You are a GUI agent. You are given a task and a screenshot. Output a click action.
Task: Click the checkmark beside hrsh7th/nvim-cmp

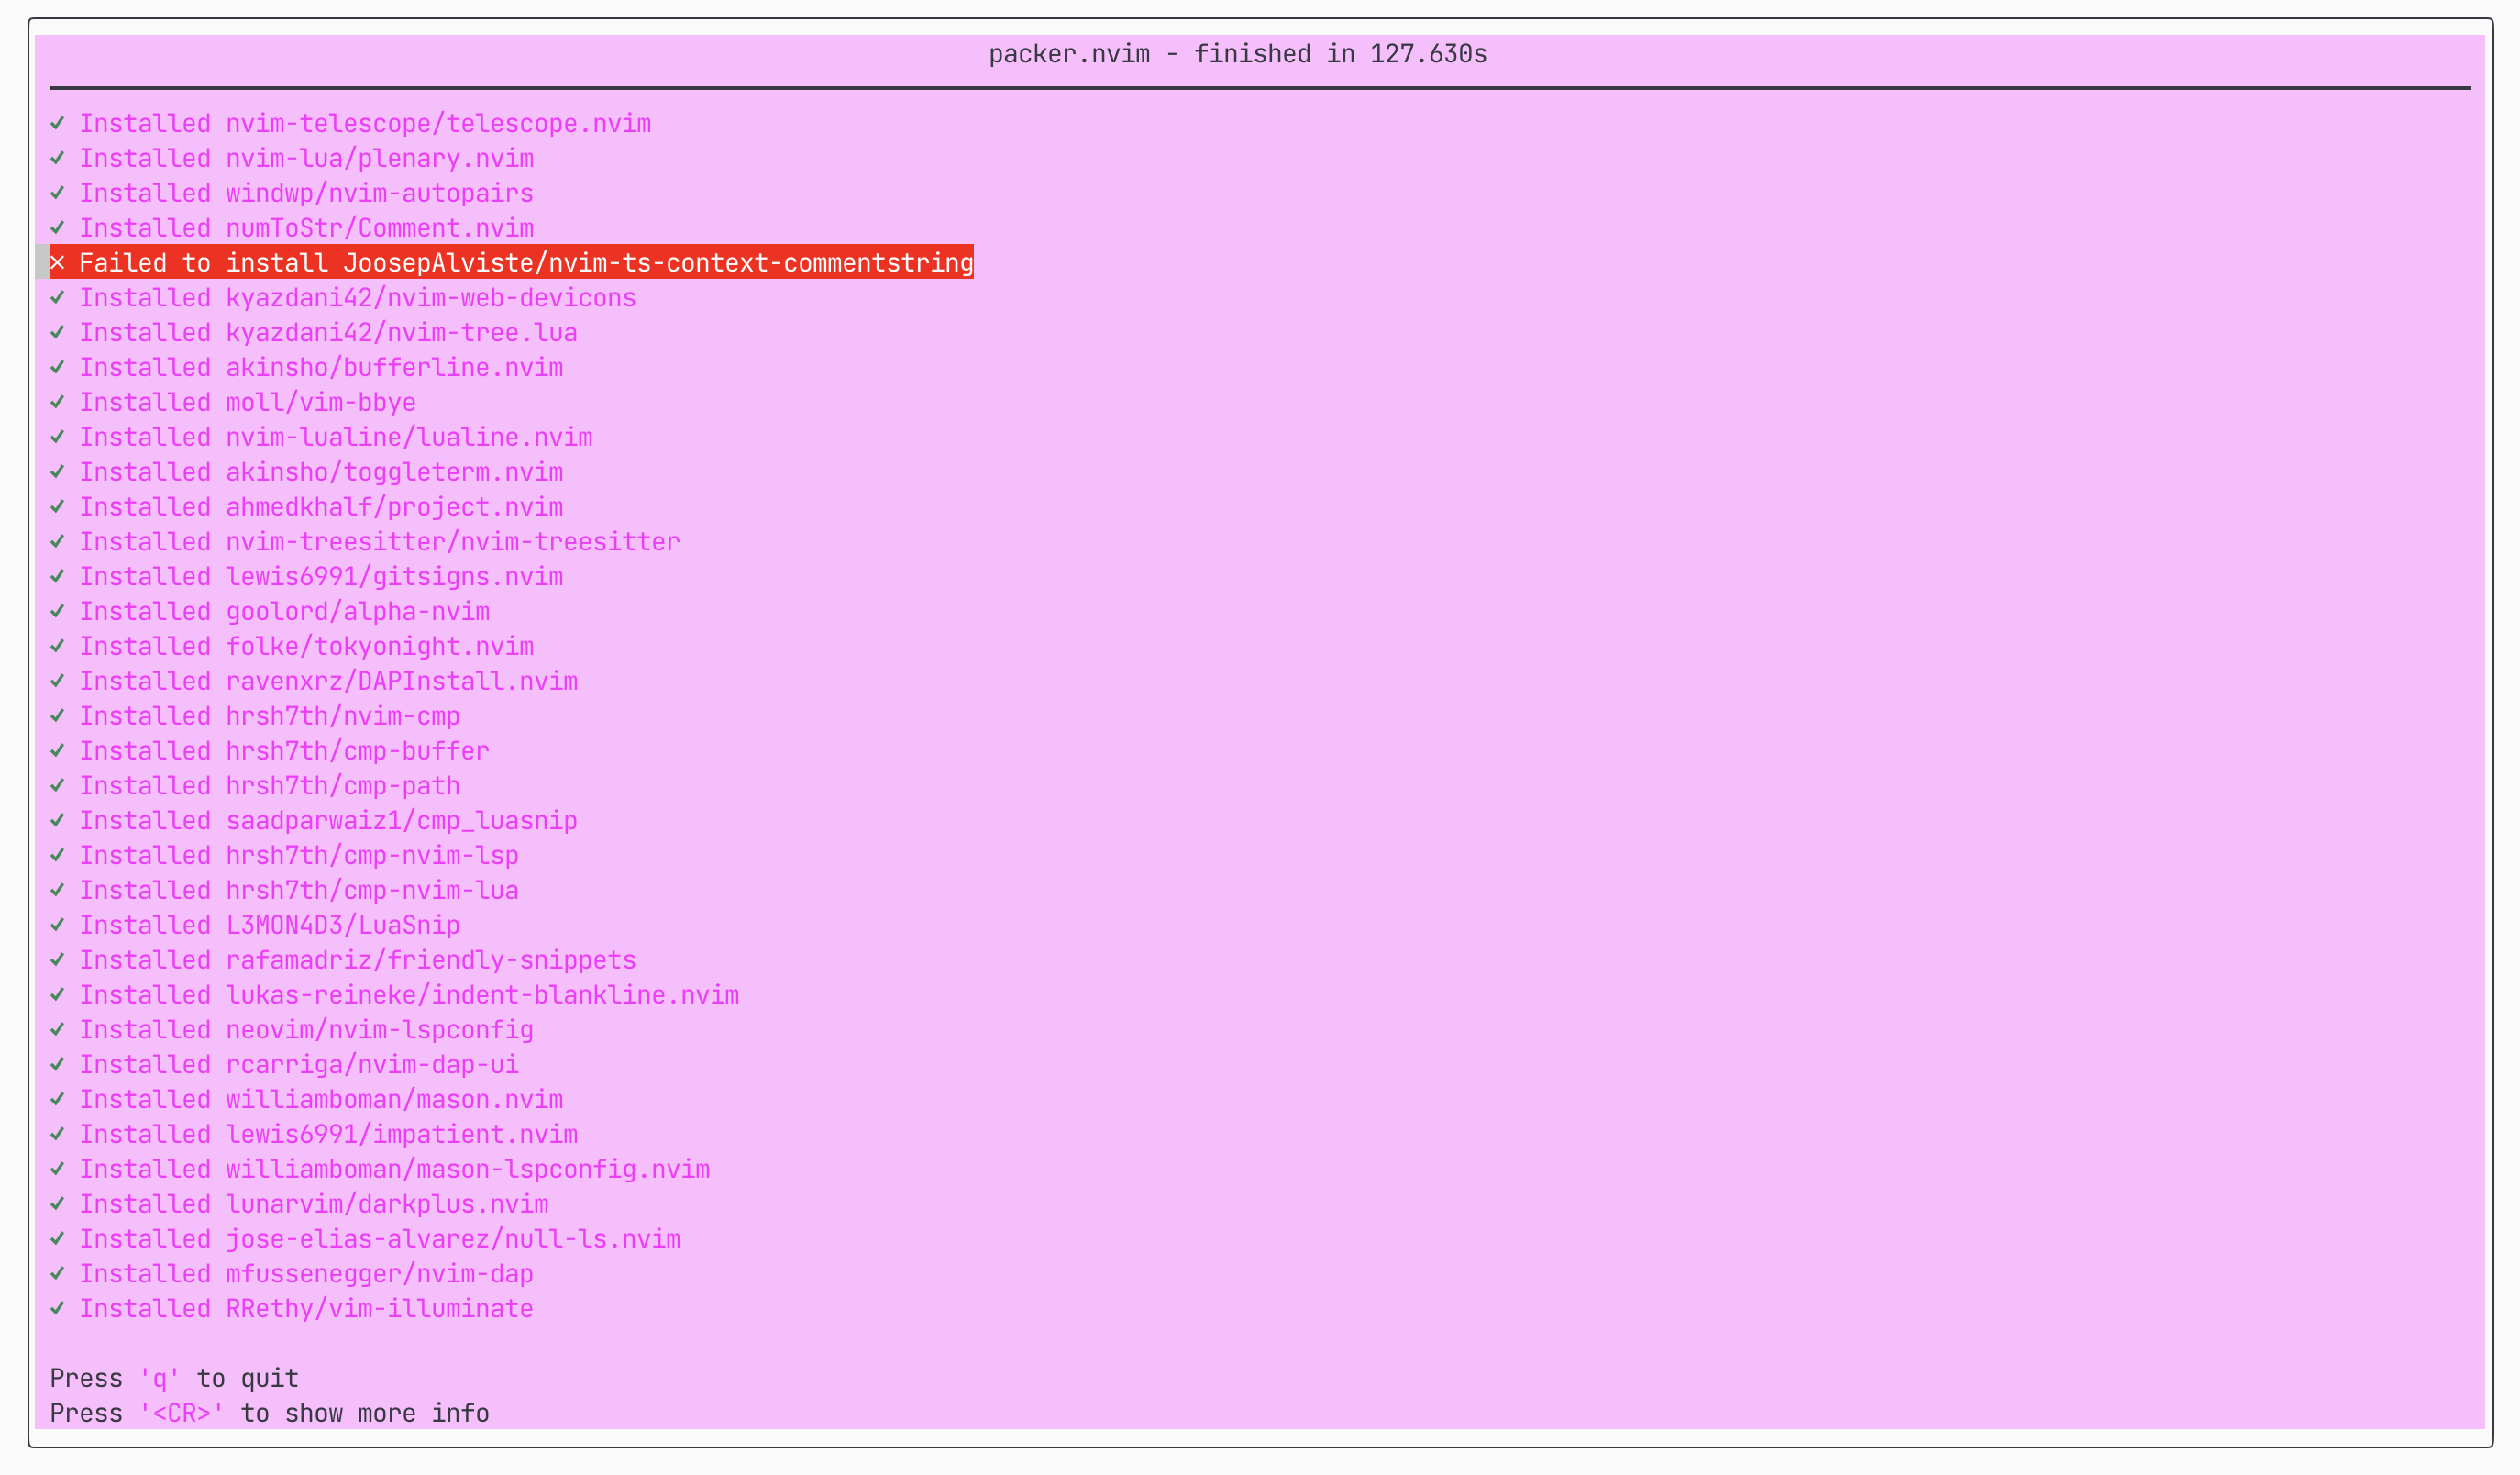58,716
